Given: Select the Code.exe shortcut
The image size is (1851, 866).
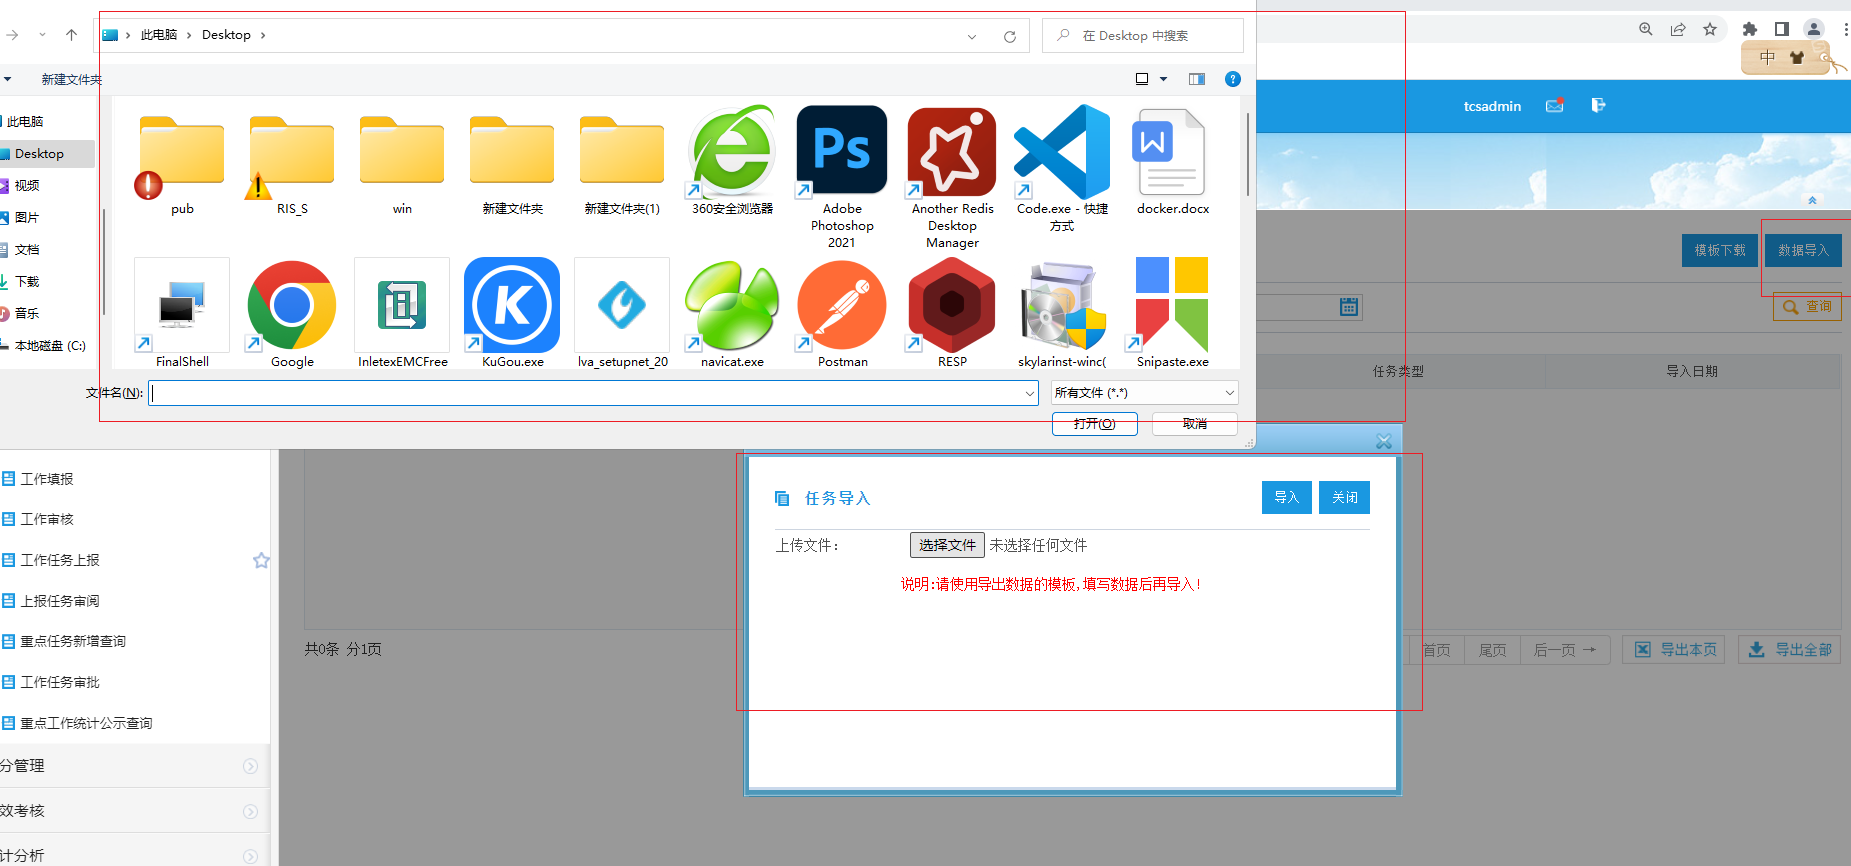Looking at the screenshot, I should coord(1062,170).
